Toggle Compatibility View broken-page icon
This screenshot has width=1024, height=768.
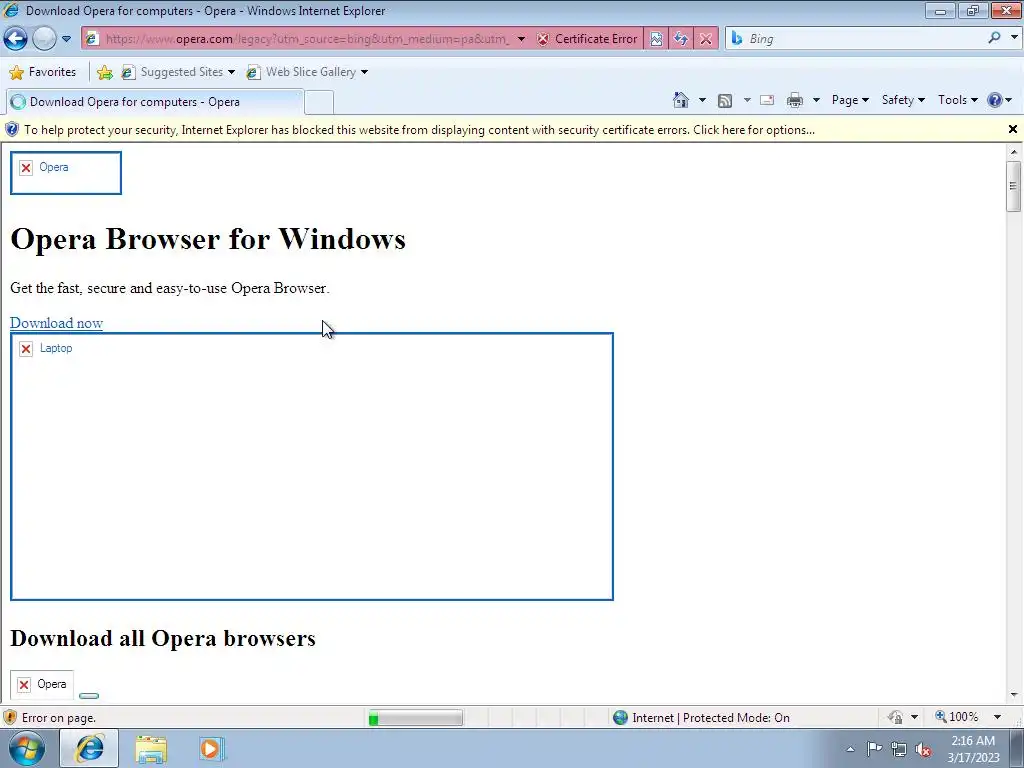click(656, 39)
